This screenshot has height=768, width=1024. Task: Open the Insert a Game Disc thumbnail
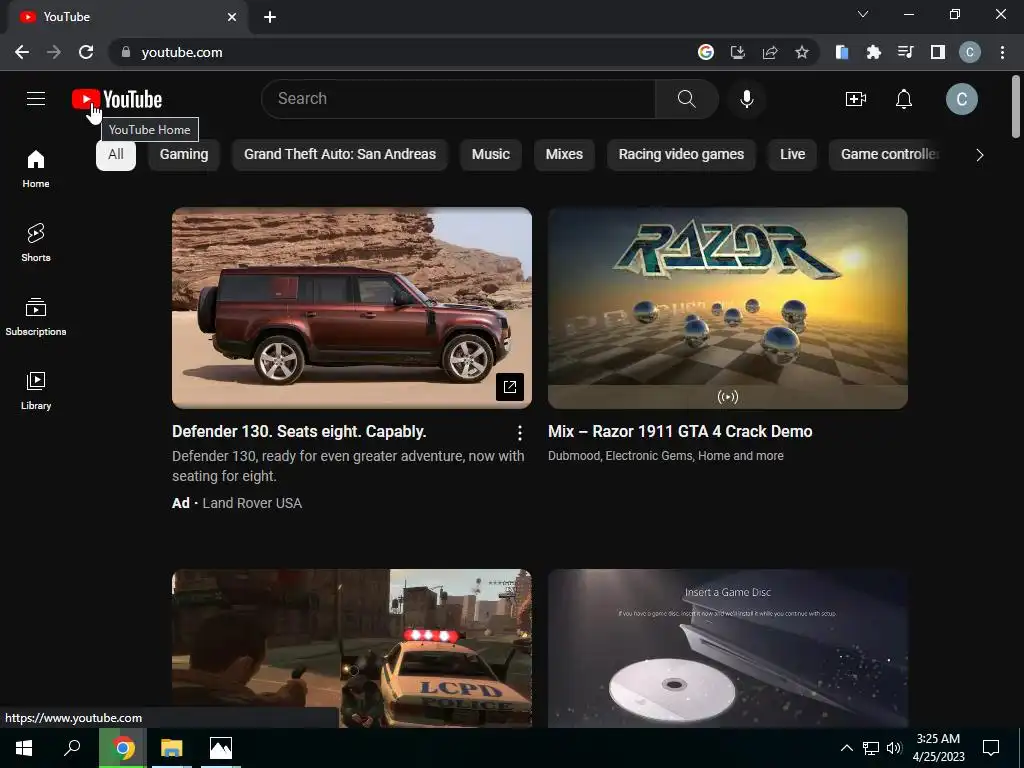point(728,648)
